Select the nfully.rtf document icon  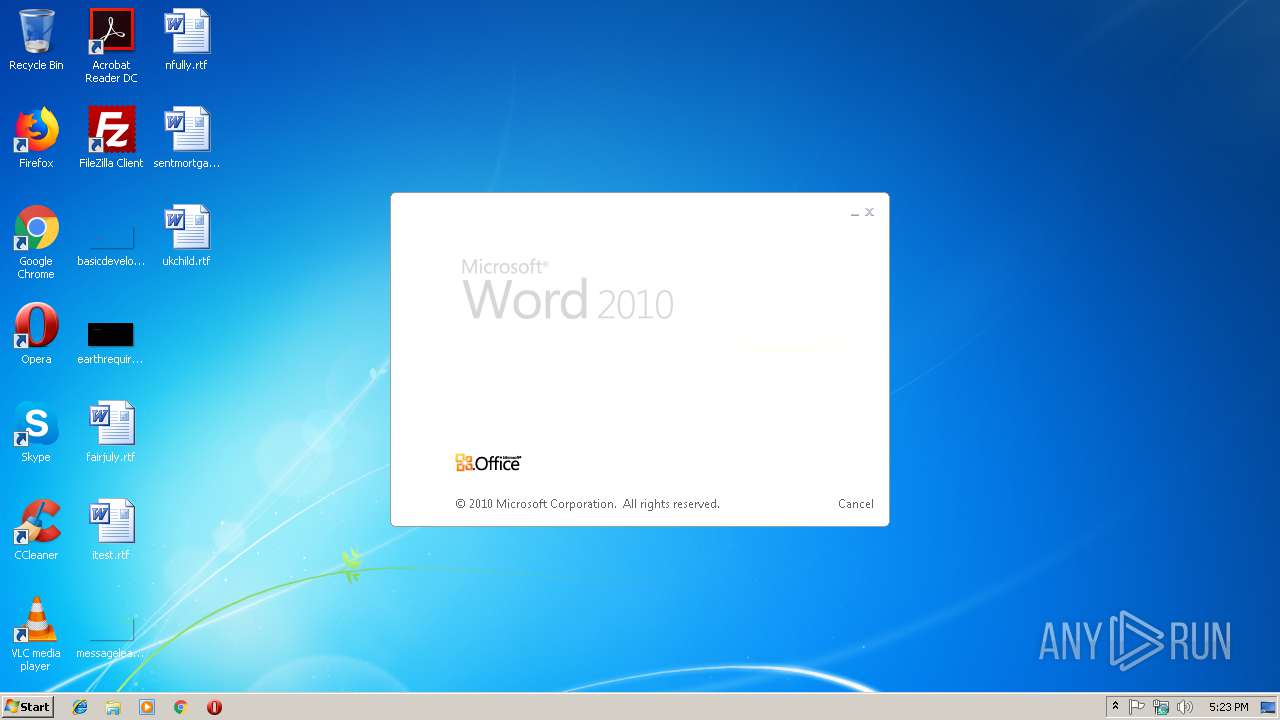coord(186,40)
